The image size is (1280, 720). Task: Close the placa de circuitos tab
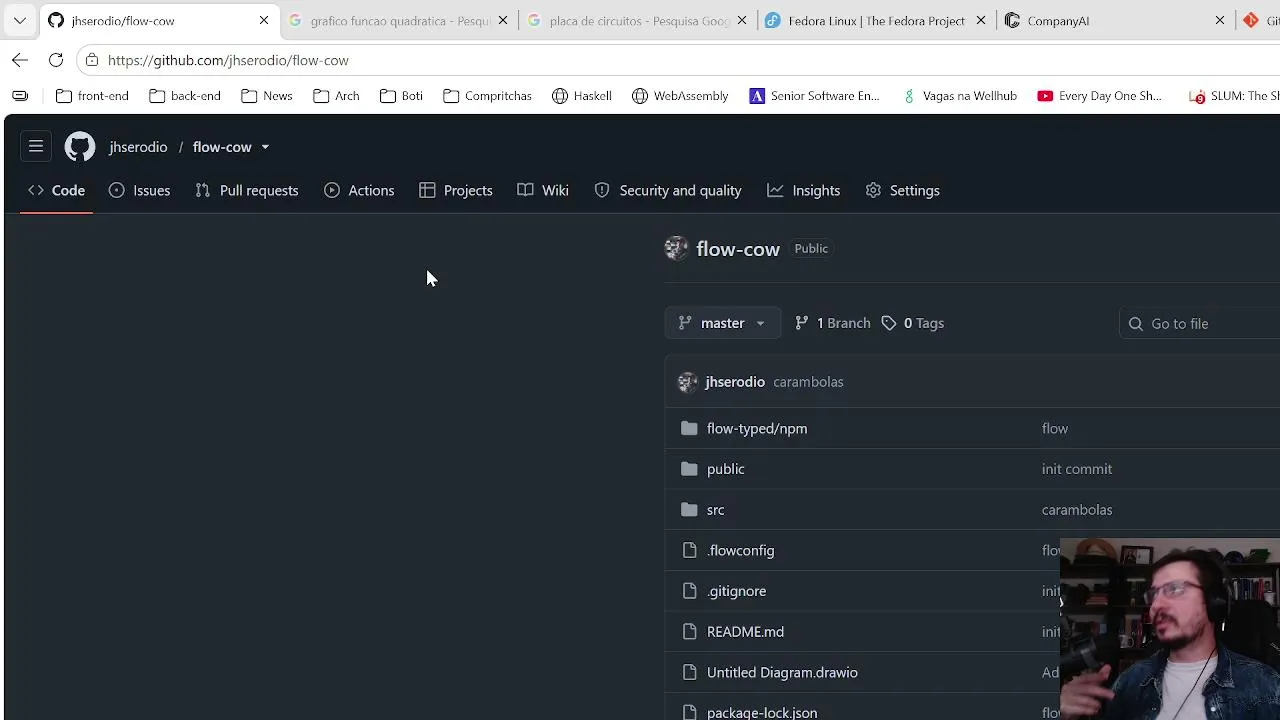[x=742, y=20]
